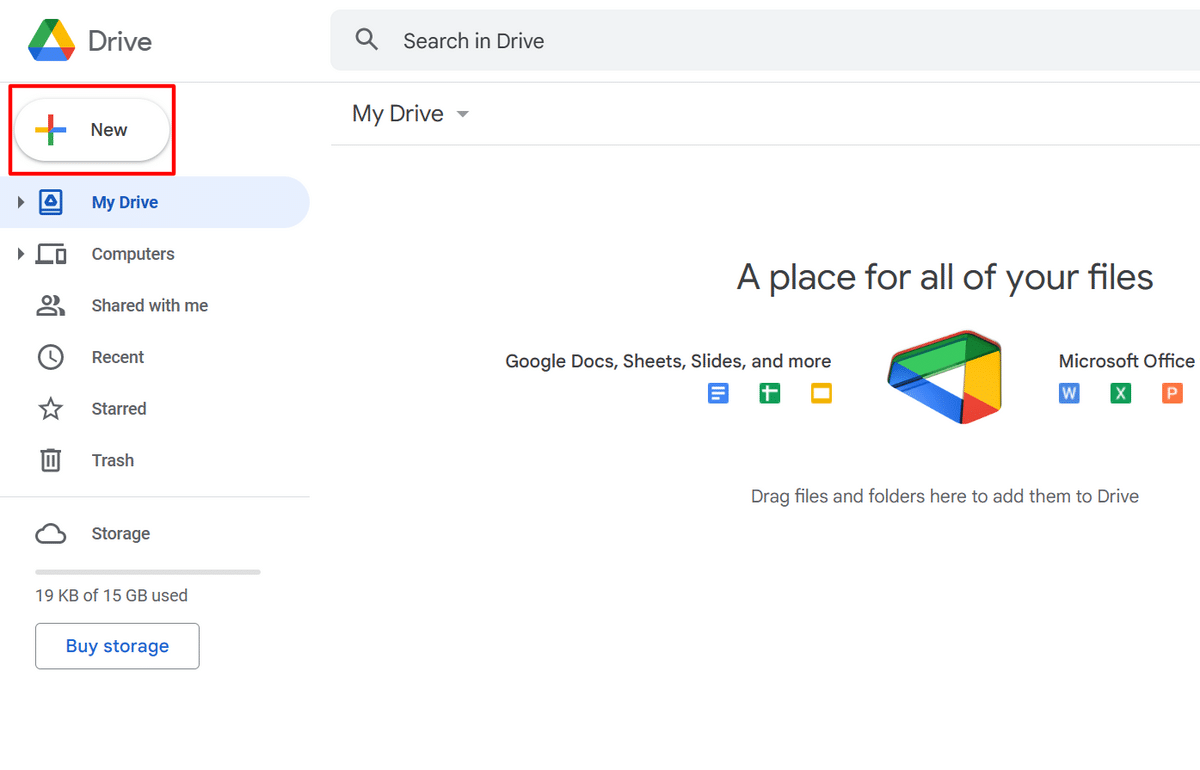Click the Microsoft Word icon

[1069, 394]
